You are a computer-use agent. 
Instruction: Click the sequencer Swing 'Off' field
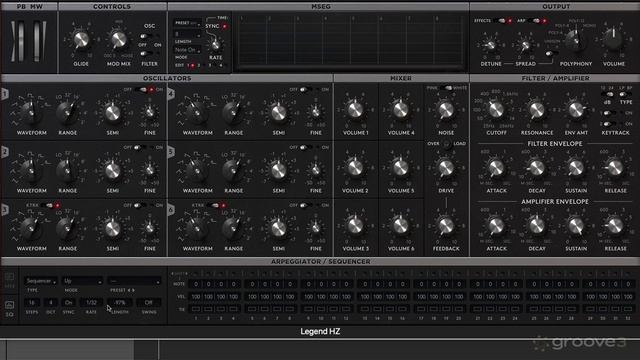149,302
